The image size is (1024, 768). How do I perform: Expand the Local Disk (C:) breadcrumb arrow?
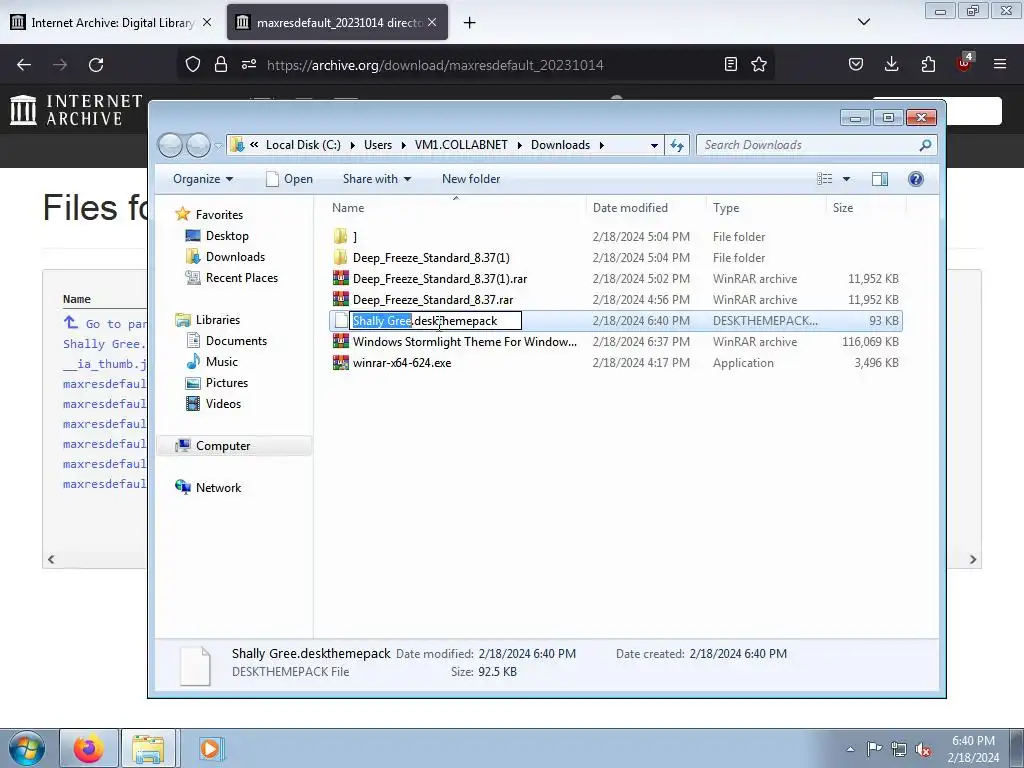353,145
